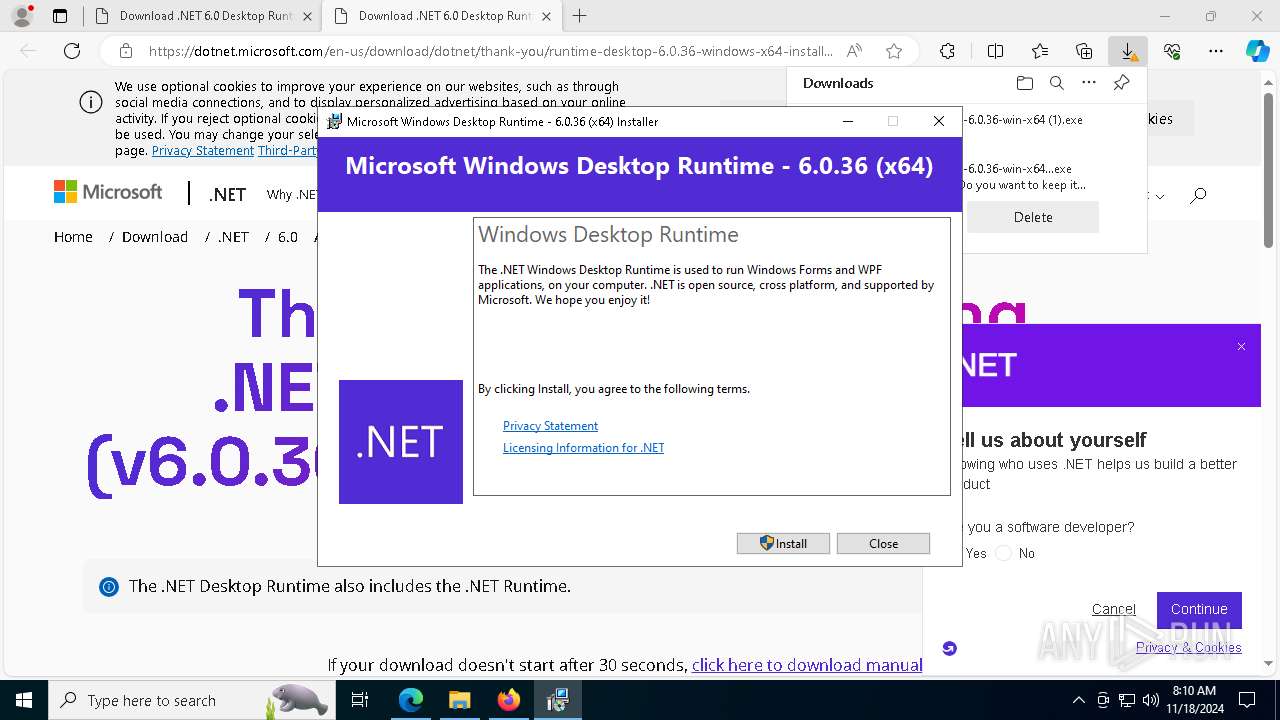This screenshot has width=1280, height=720.
Task: Click Home breadcrumb link
Action: pos(73,237)
